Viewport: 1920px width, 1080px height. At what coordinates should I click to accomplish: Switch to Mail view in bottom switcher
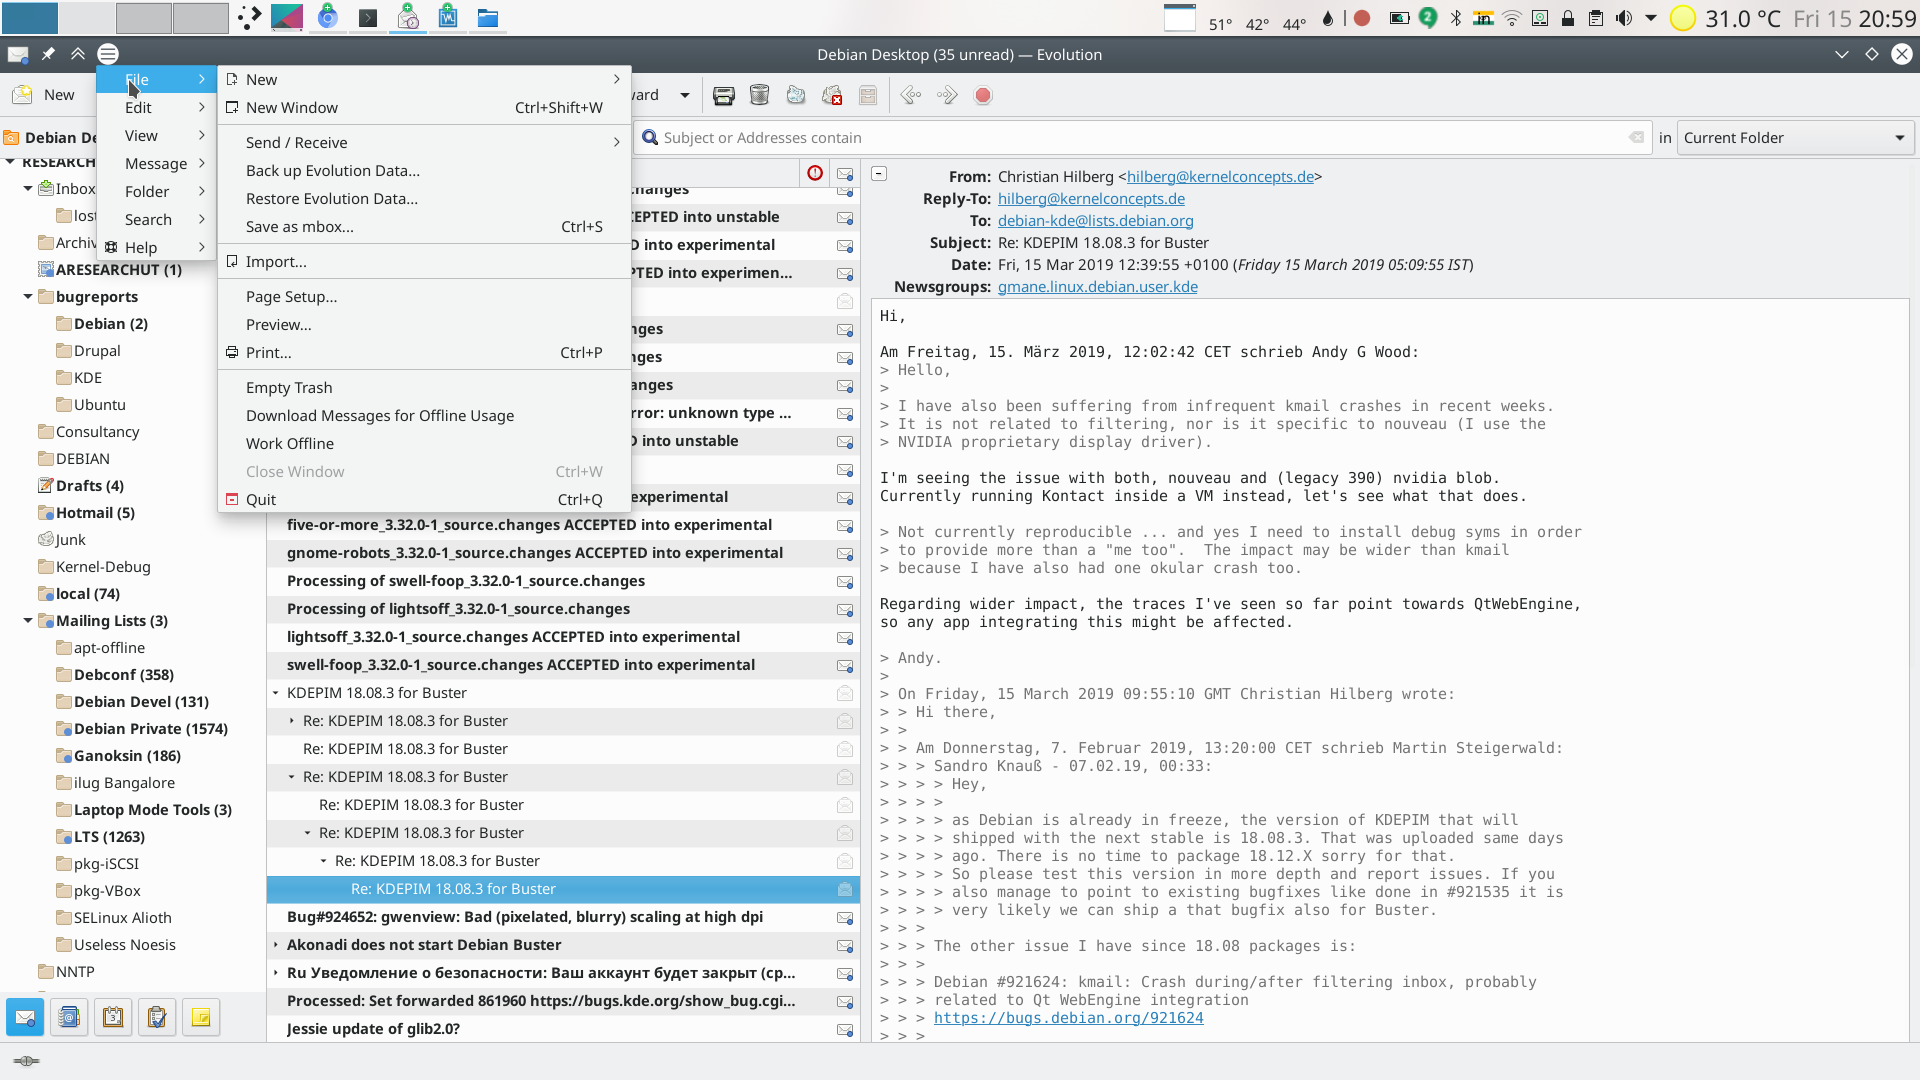coord(25,1018)
